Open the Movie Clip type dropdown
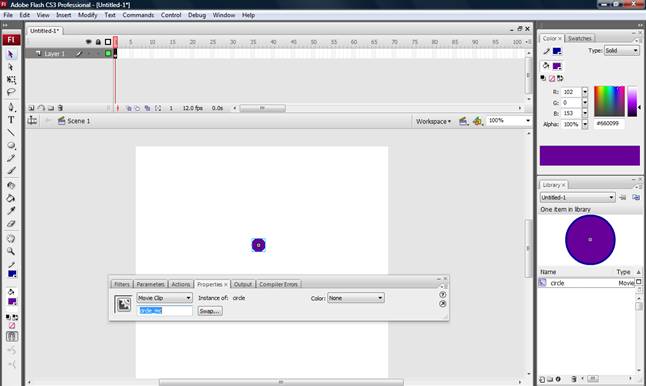Screen dimensions: 646x386 coord(164,298)
